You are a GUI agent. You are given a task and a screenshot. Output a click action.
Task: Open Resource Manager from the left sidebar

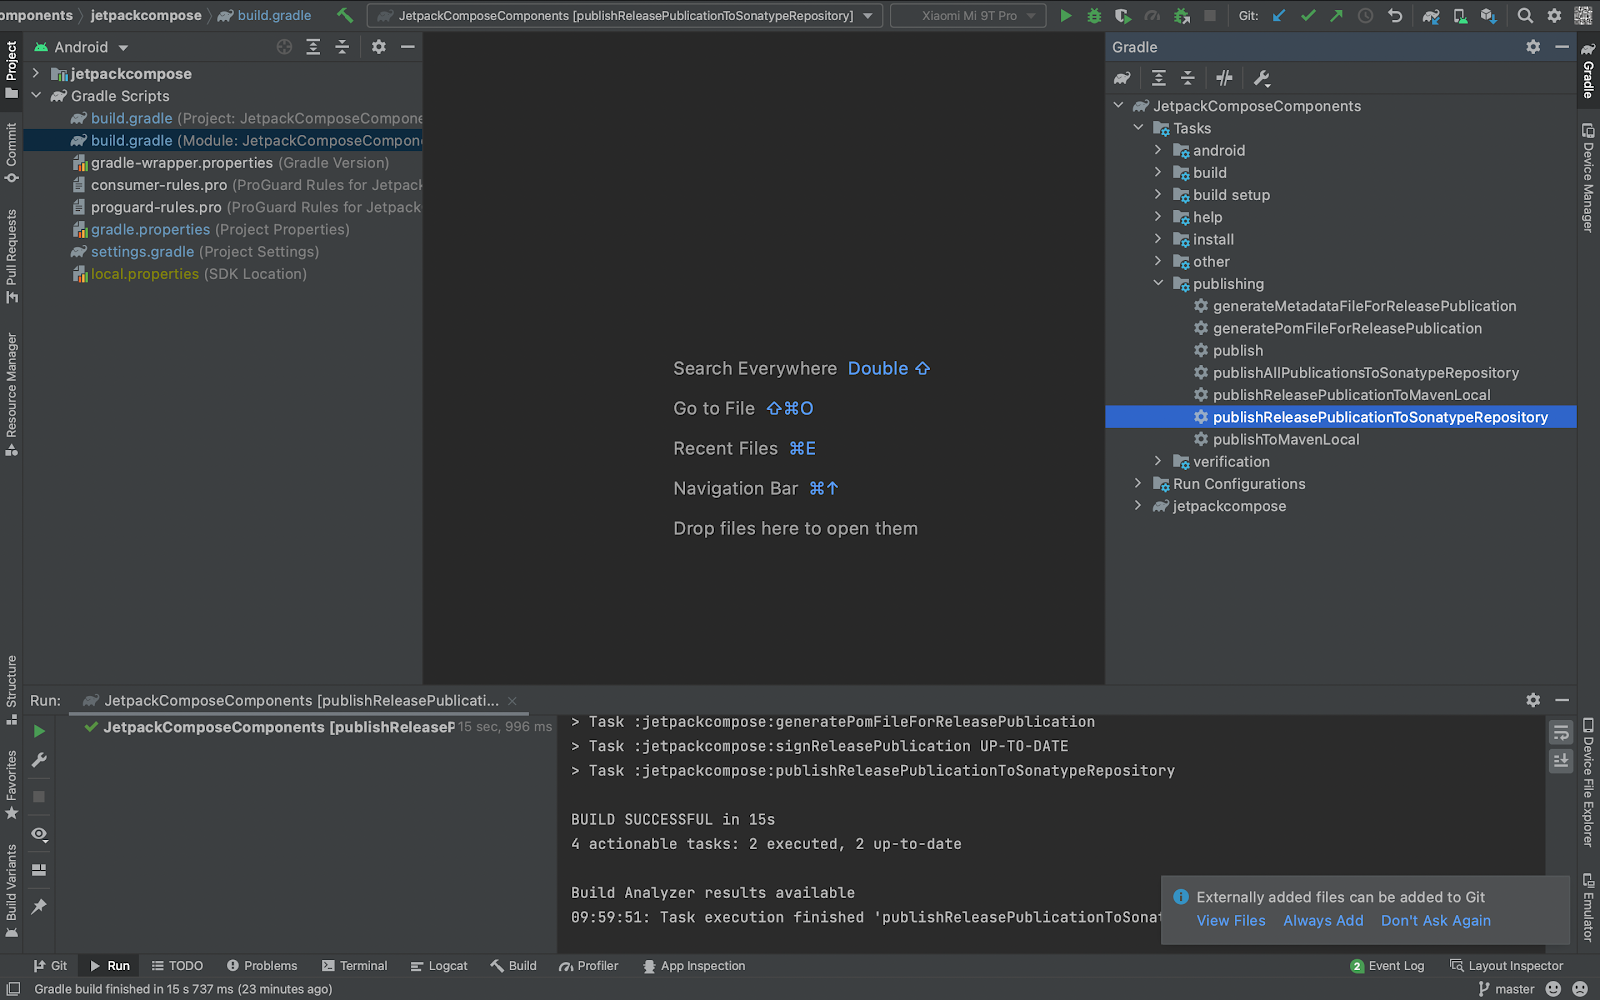point(11,394)
